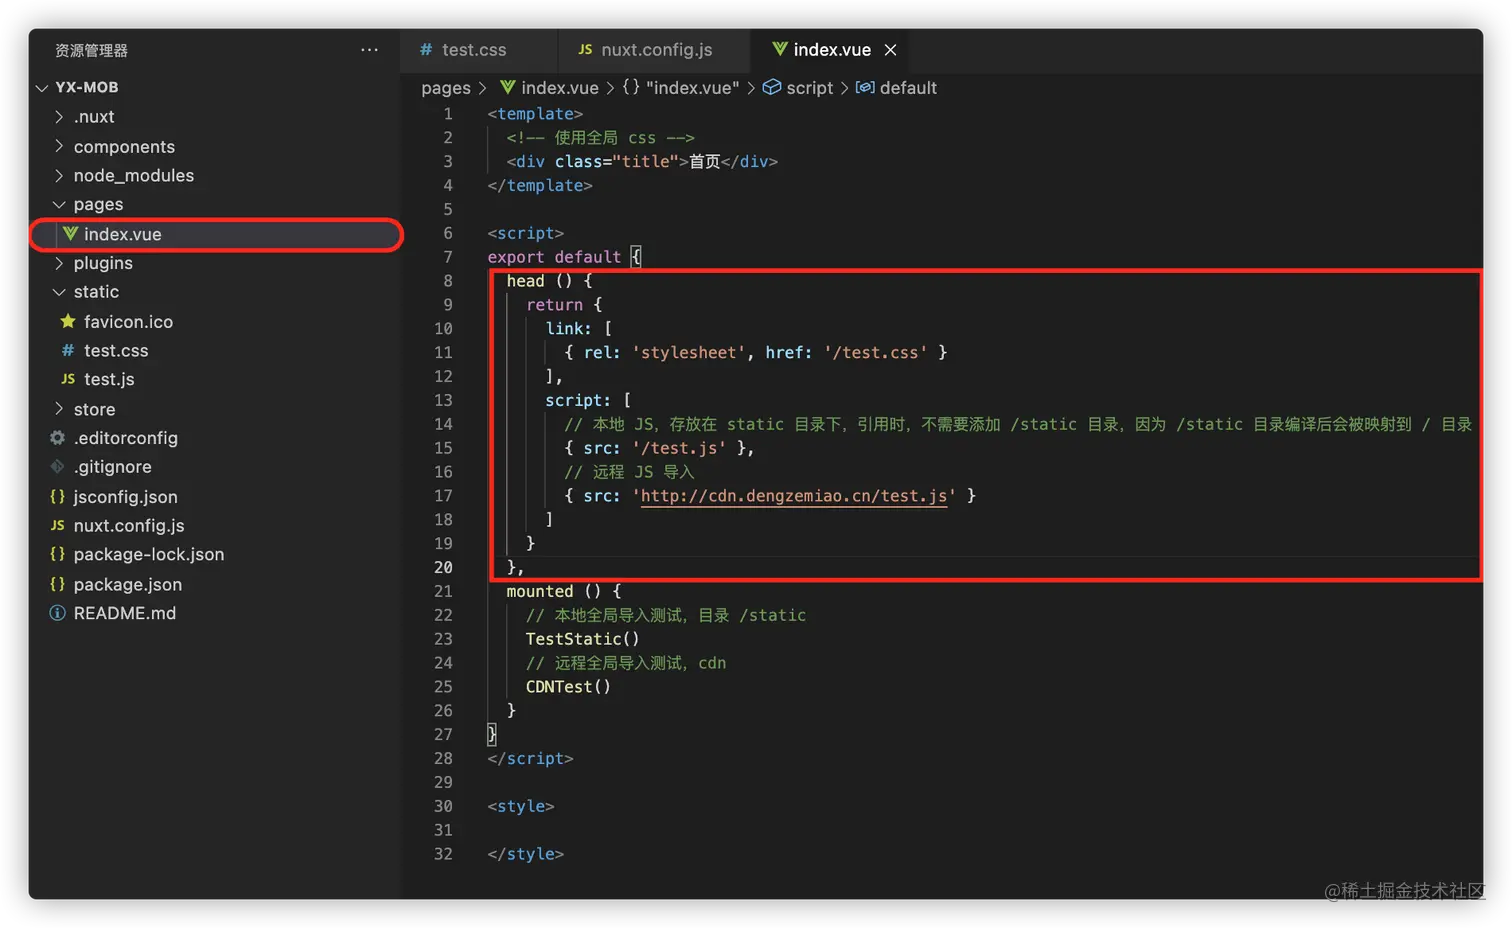Click the diamond icon of .gitignore
Screen dimensions: 1512x928
[x=57, y=467]
